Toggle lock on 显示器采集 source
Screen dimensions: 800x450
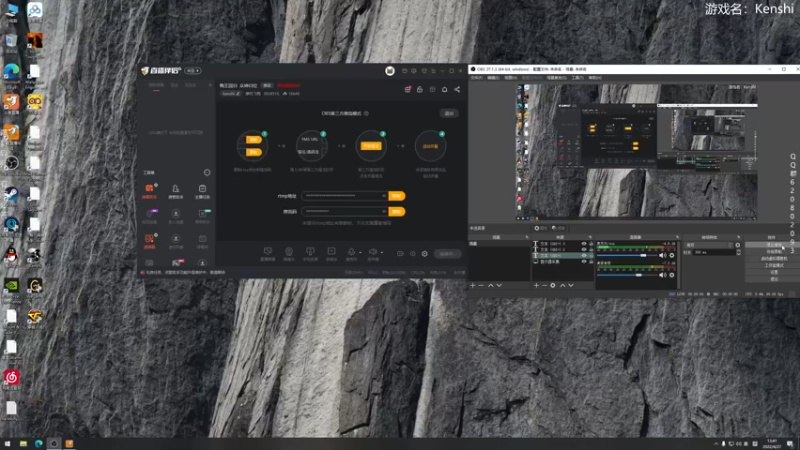pos(591,262)
